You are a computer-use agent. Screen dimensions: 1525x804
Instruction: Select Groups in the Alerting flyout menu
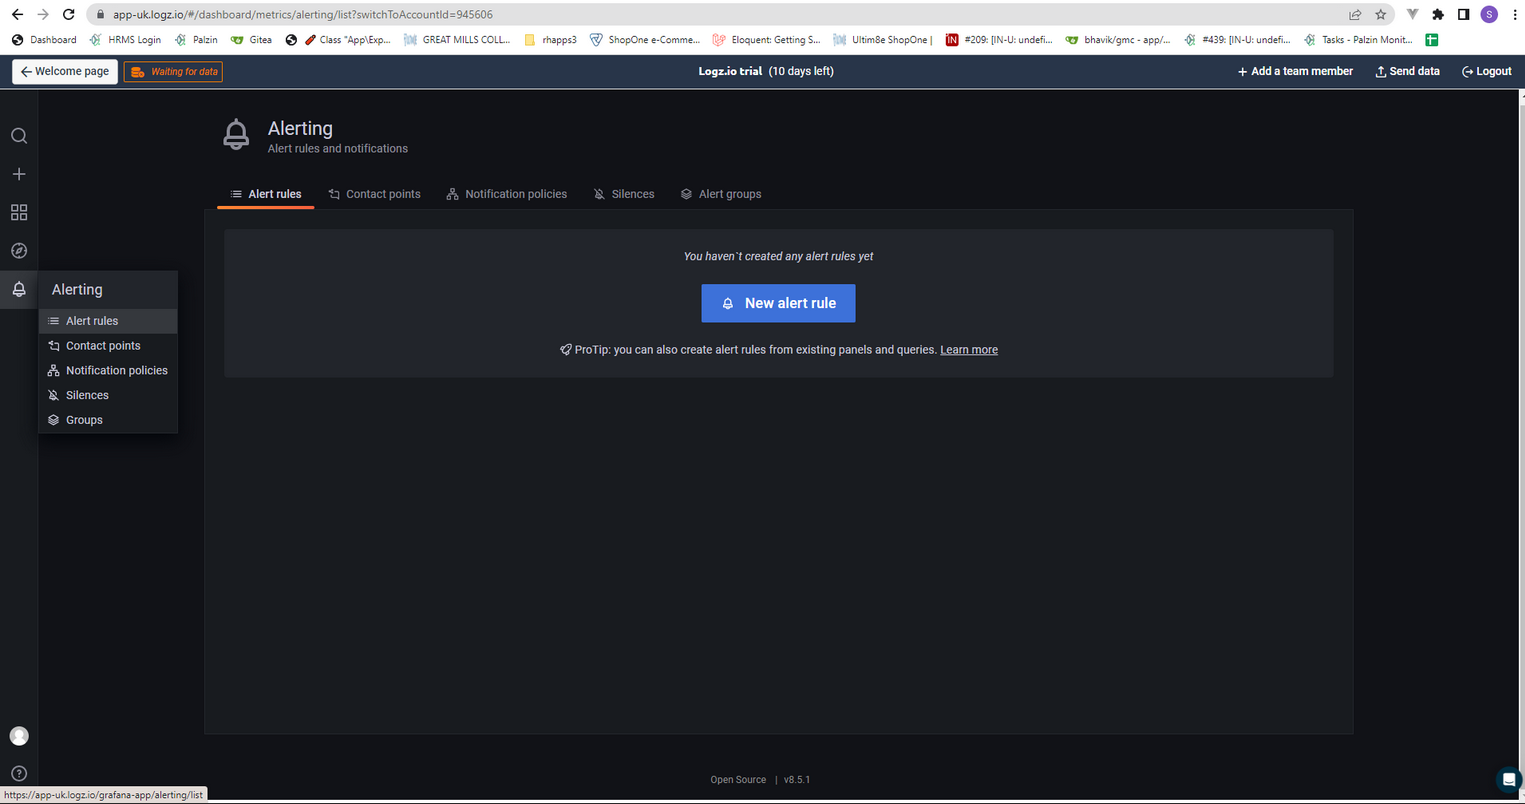tap(108, 420)
